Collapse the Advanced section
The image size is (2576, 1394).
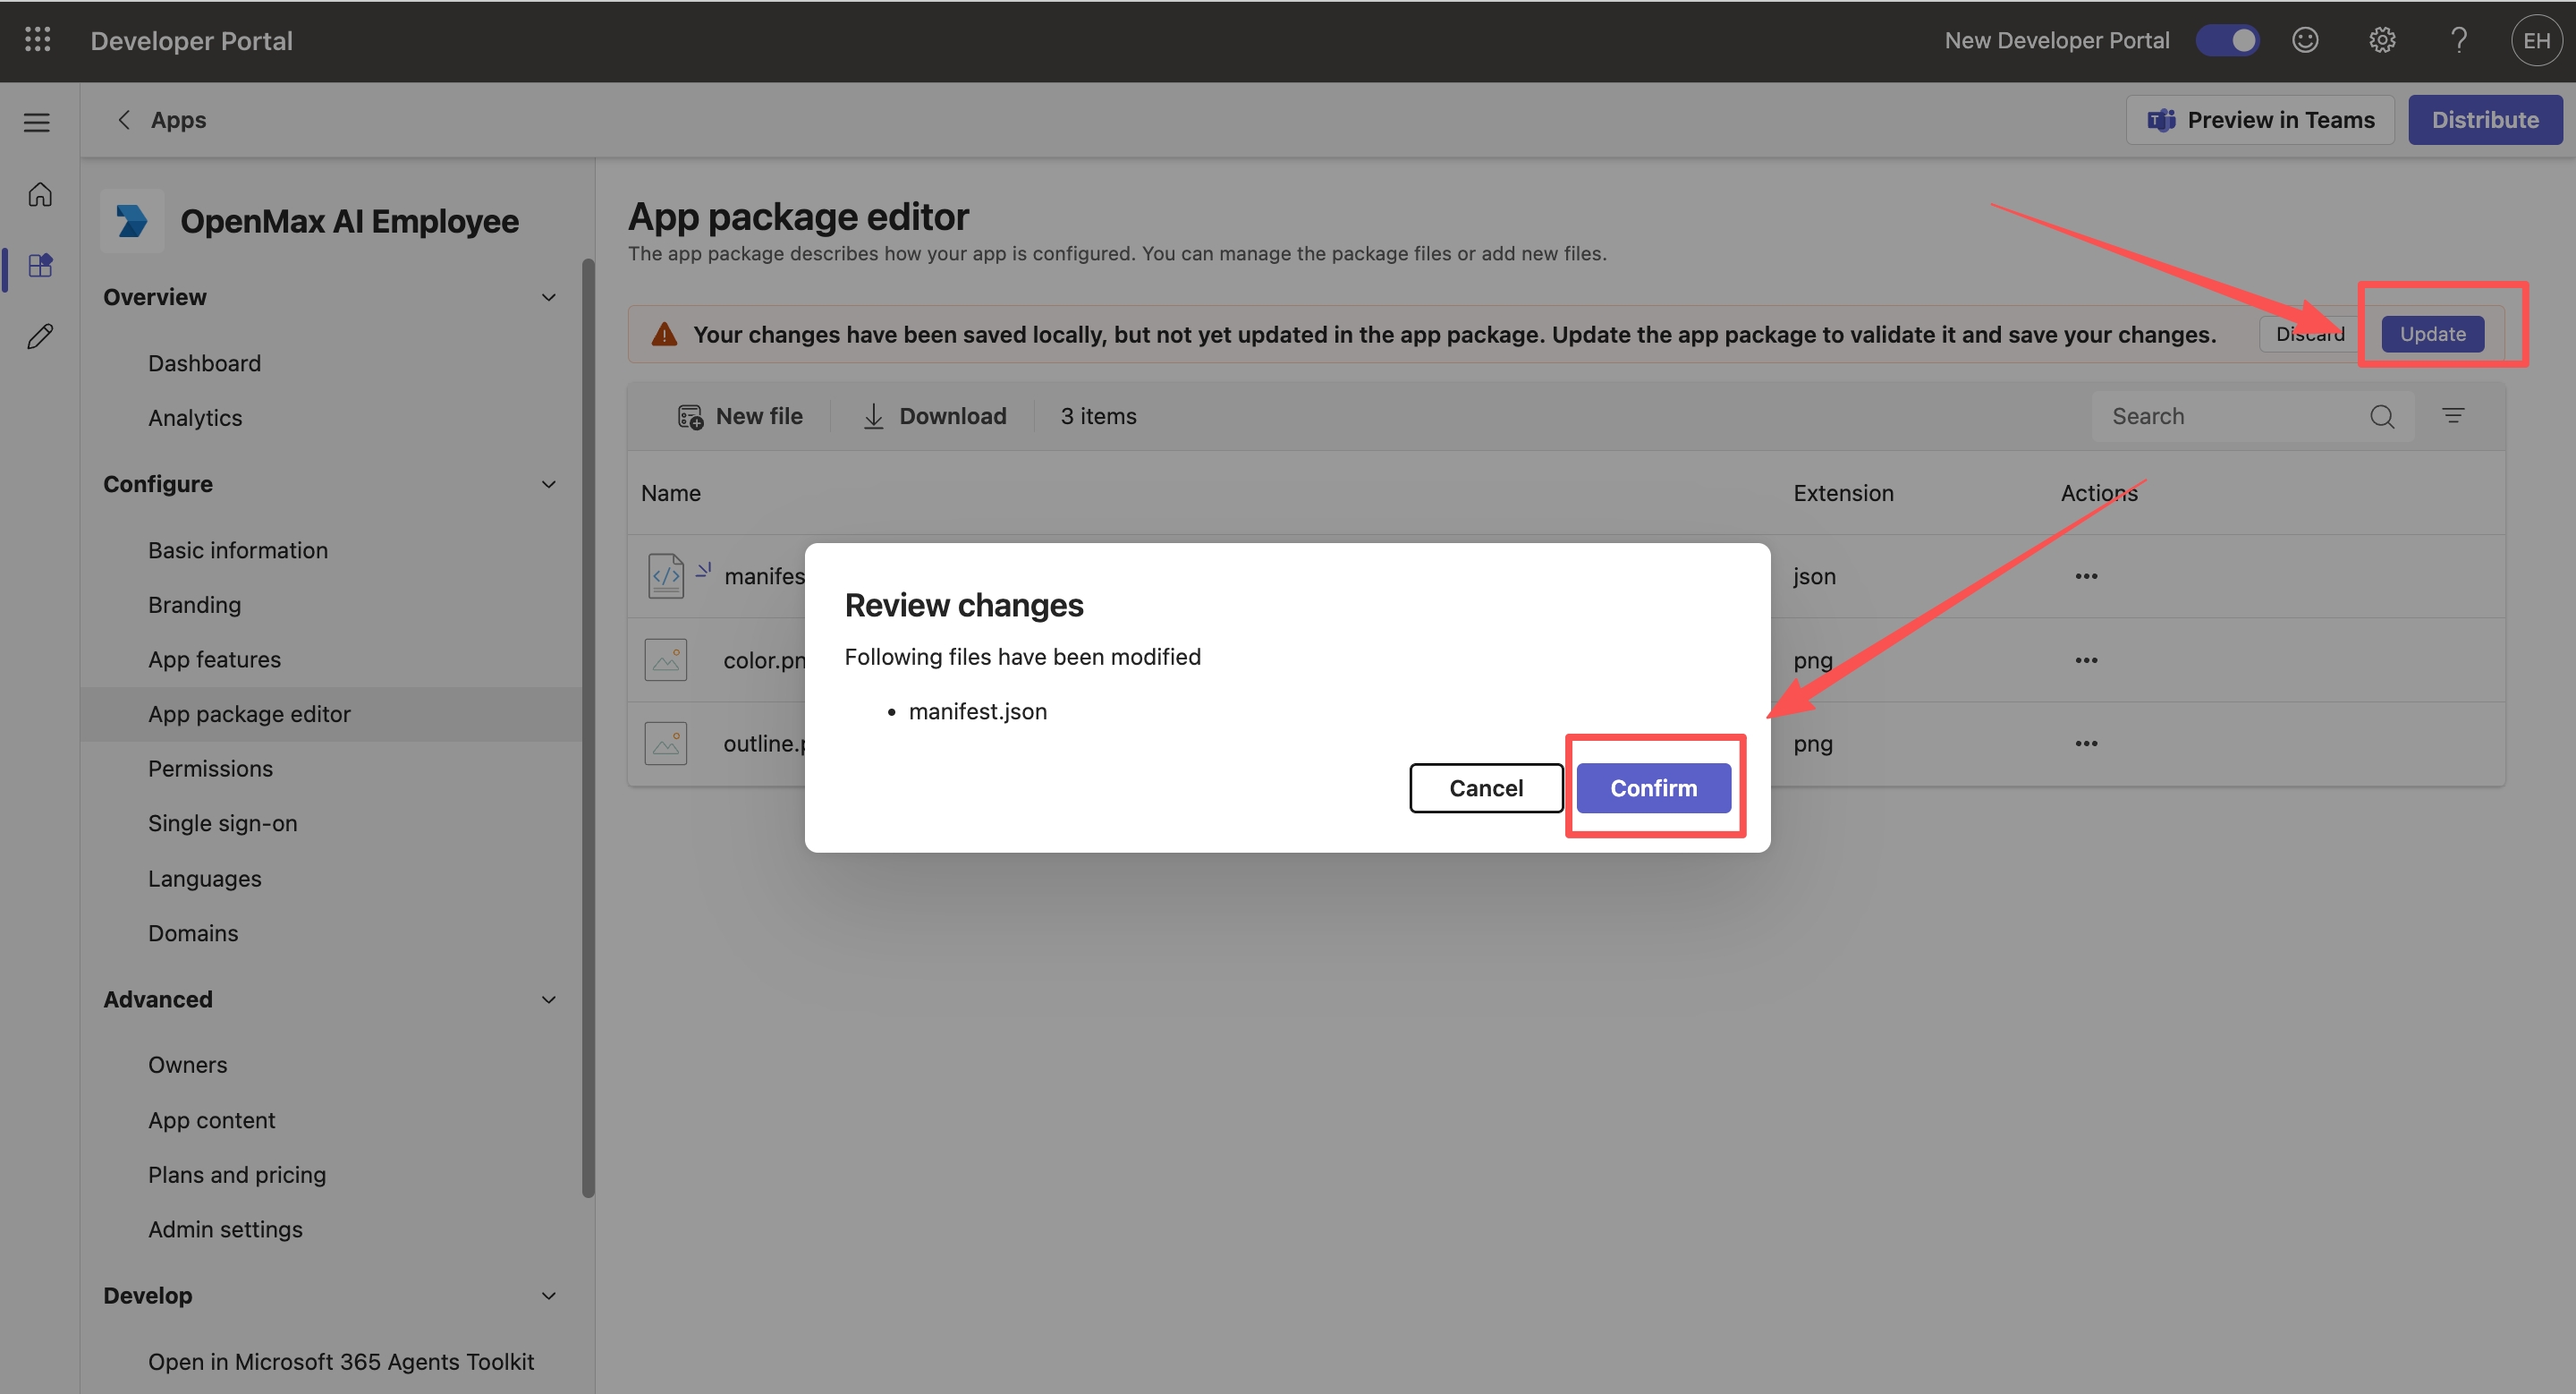[x=548, y=999]
